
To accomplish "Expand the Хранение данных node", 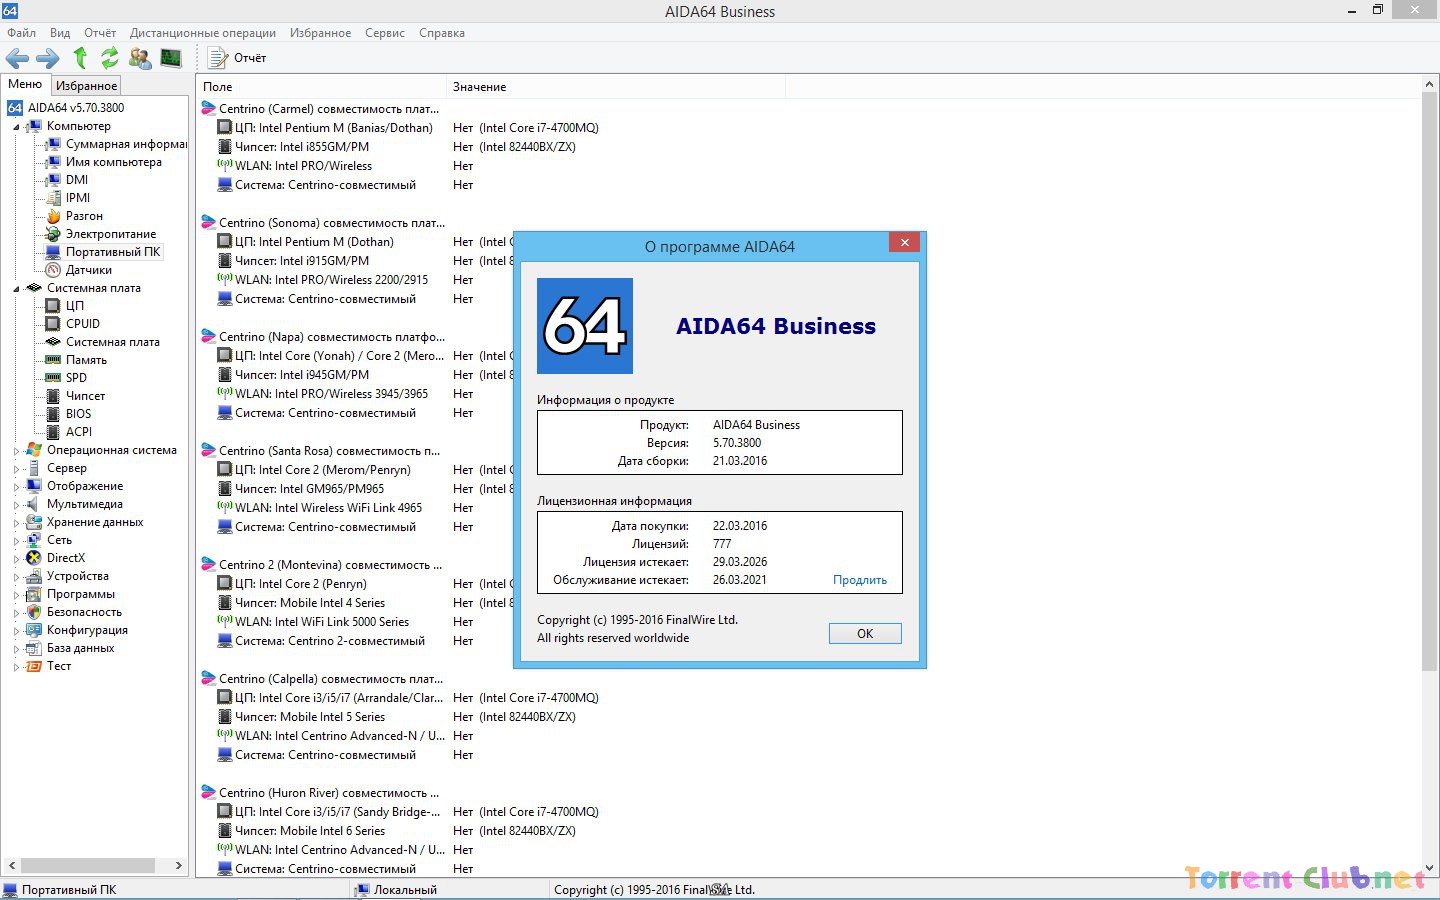I will point(16,523).
